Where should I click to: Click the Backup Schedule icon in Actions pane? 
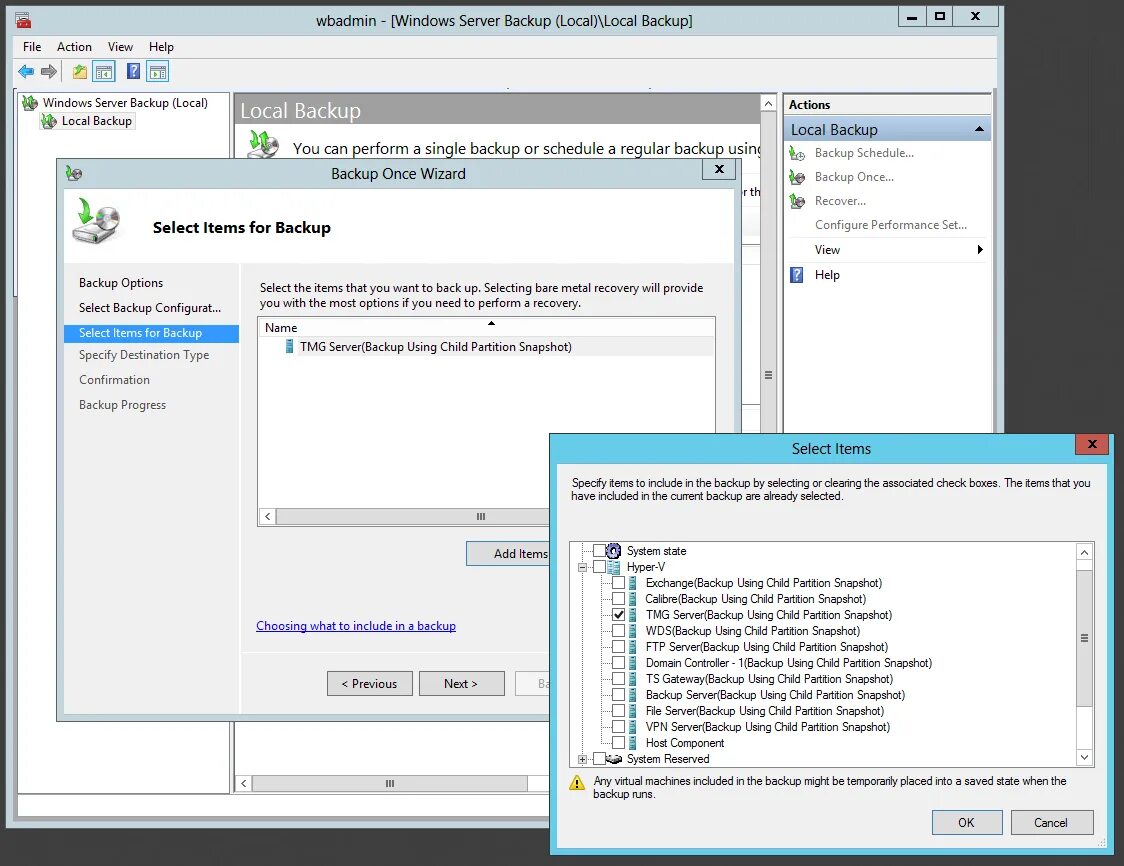[x=797, y=153]
